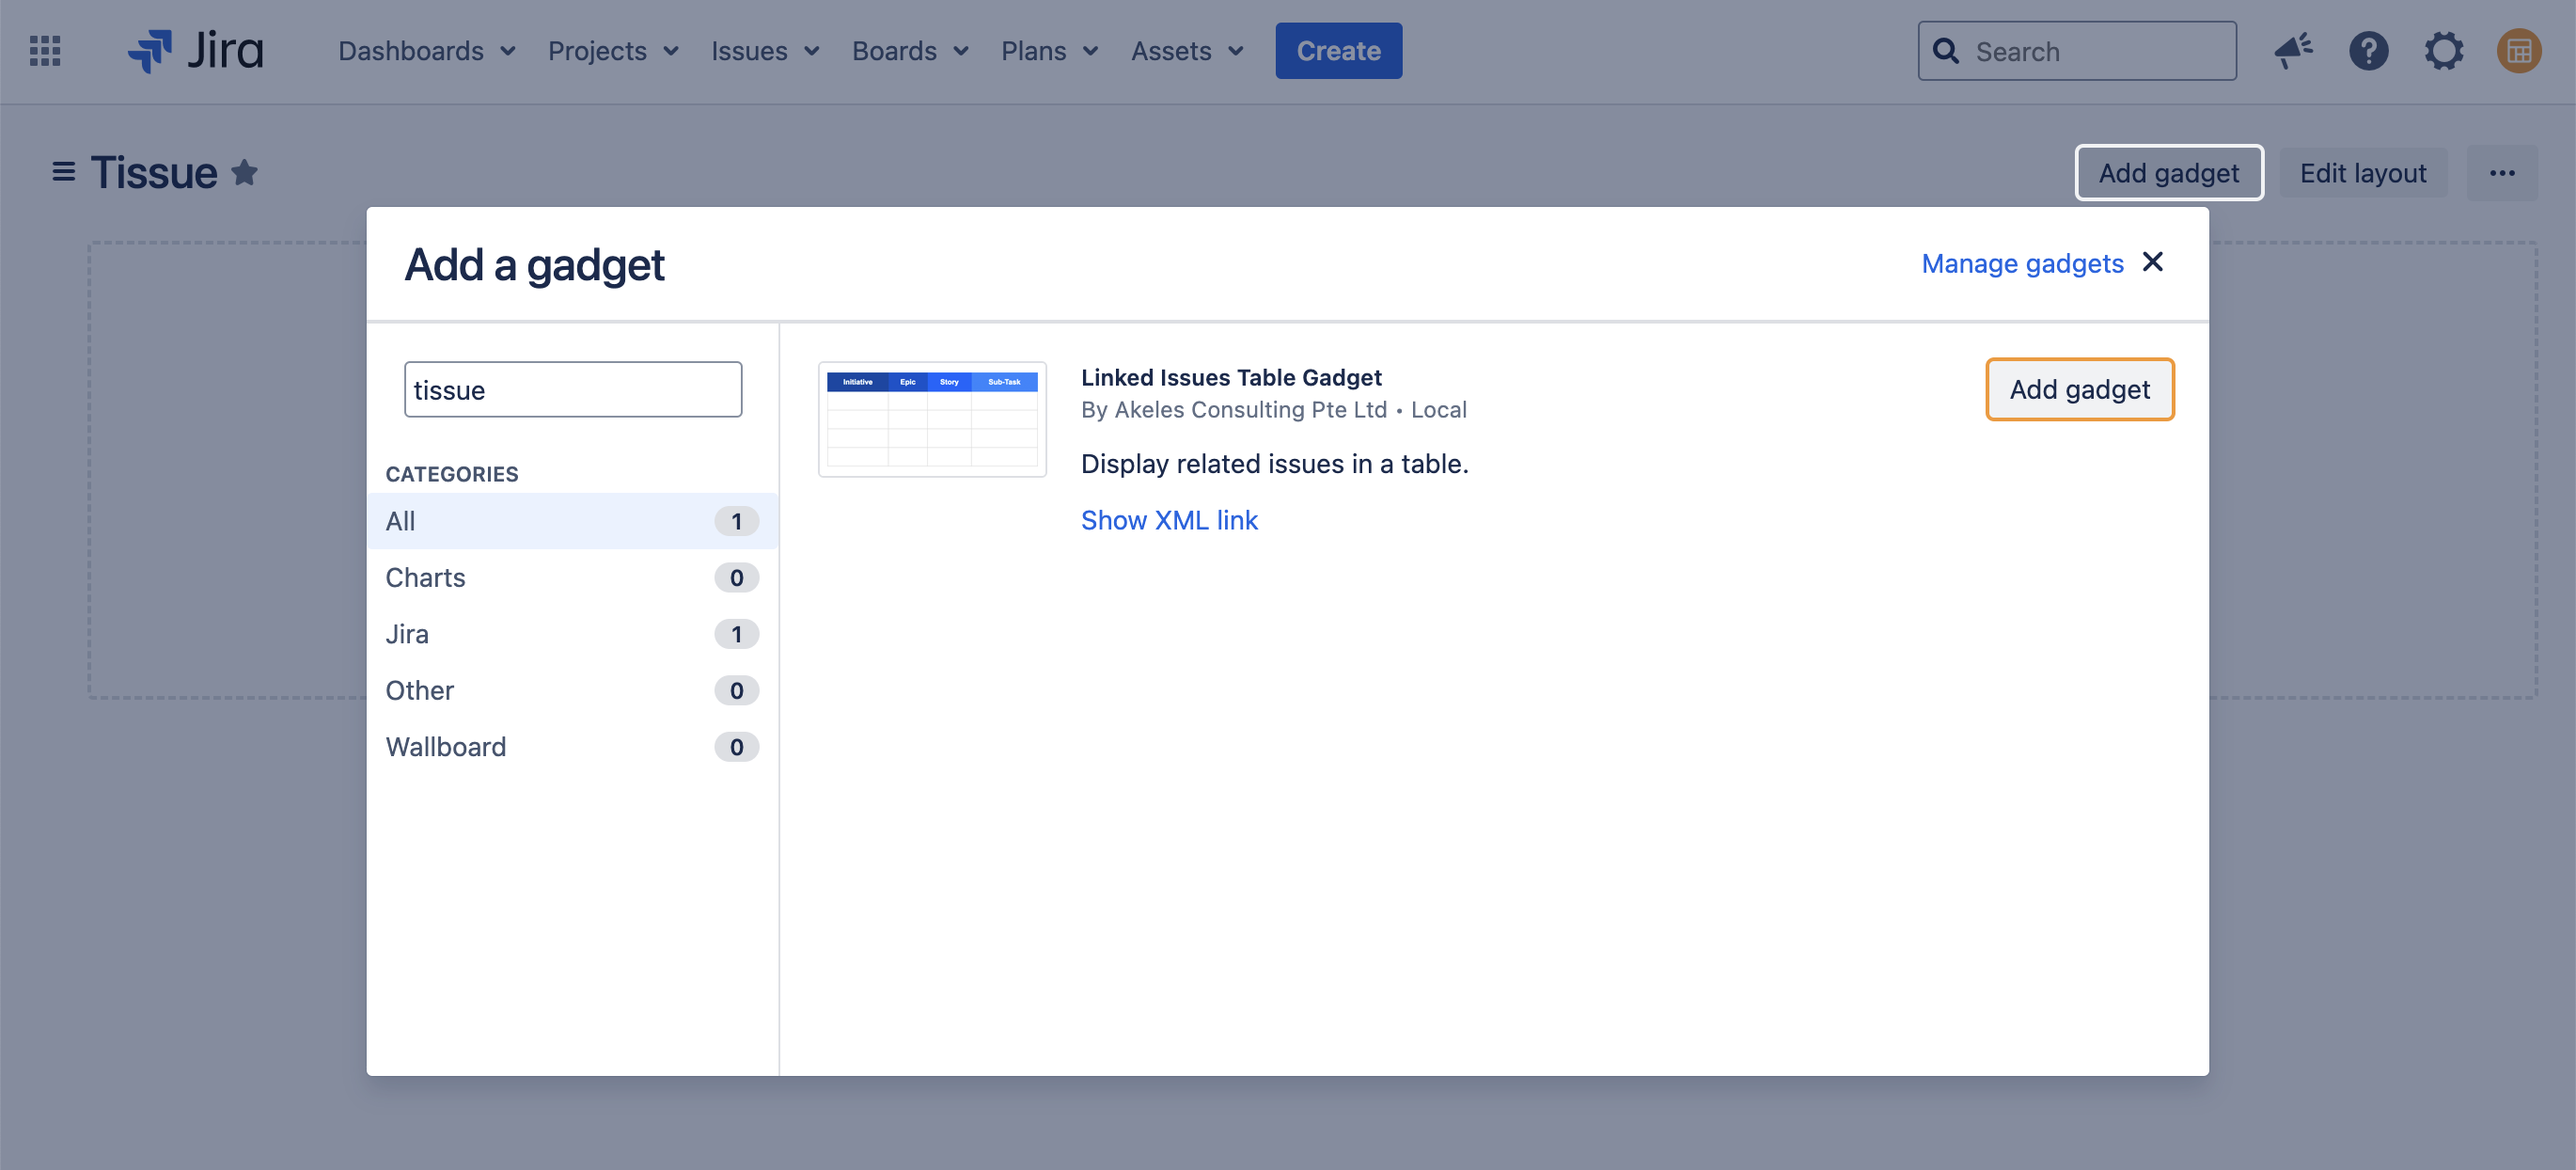Open the help question mark icon
Screen dimensions: 2576x1170
(2368, 51)
